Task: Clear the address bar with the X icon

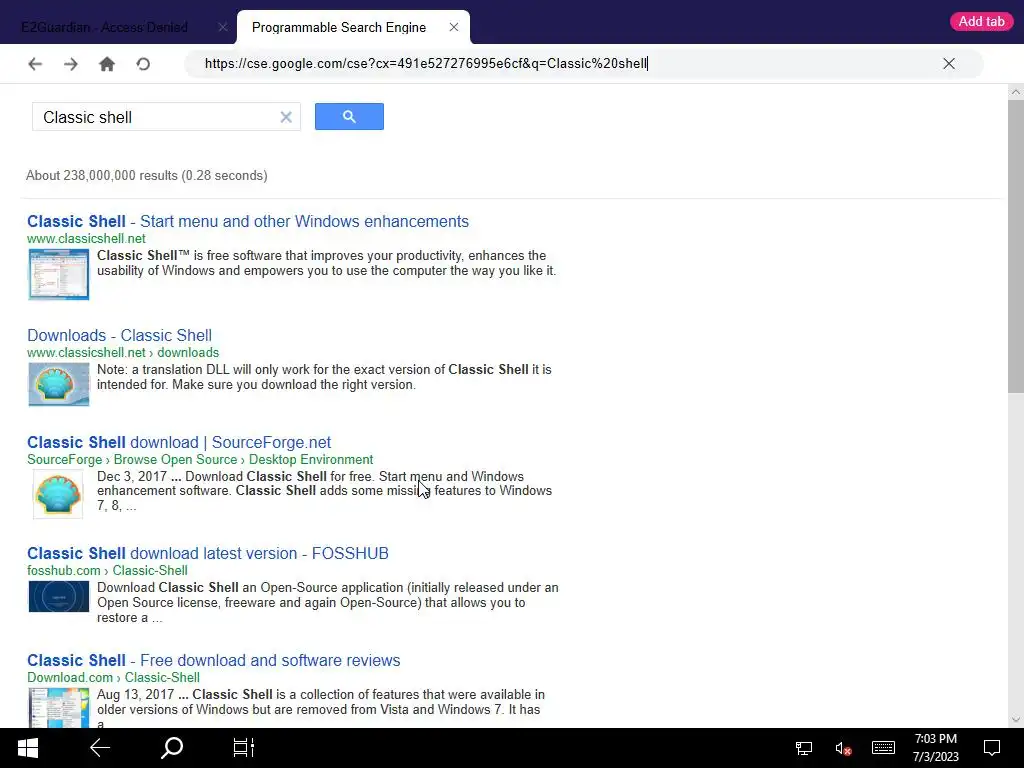Action: pos(949,63)
